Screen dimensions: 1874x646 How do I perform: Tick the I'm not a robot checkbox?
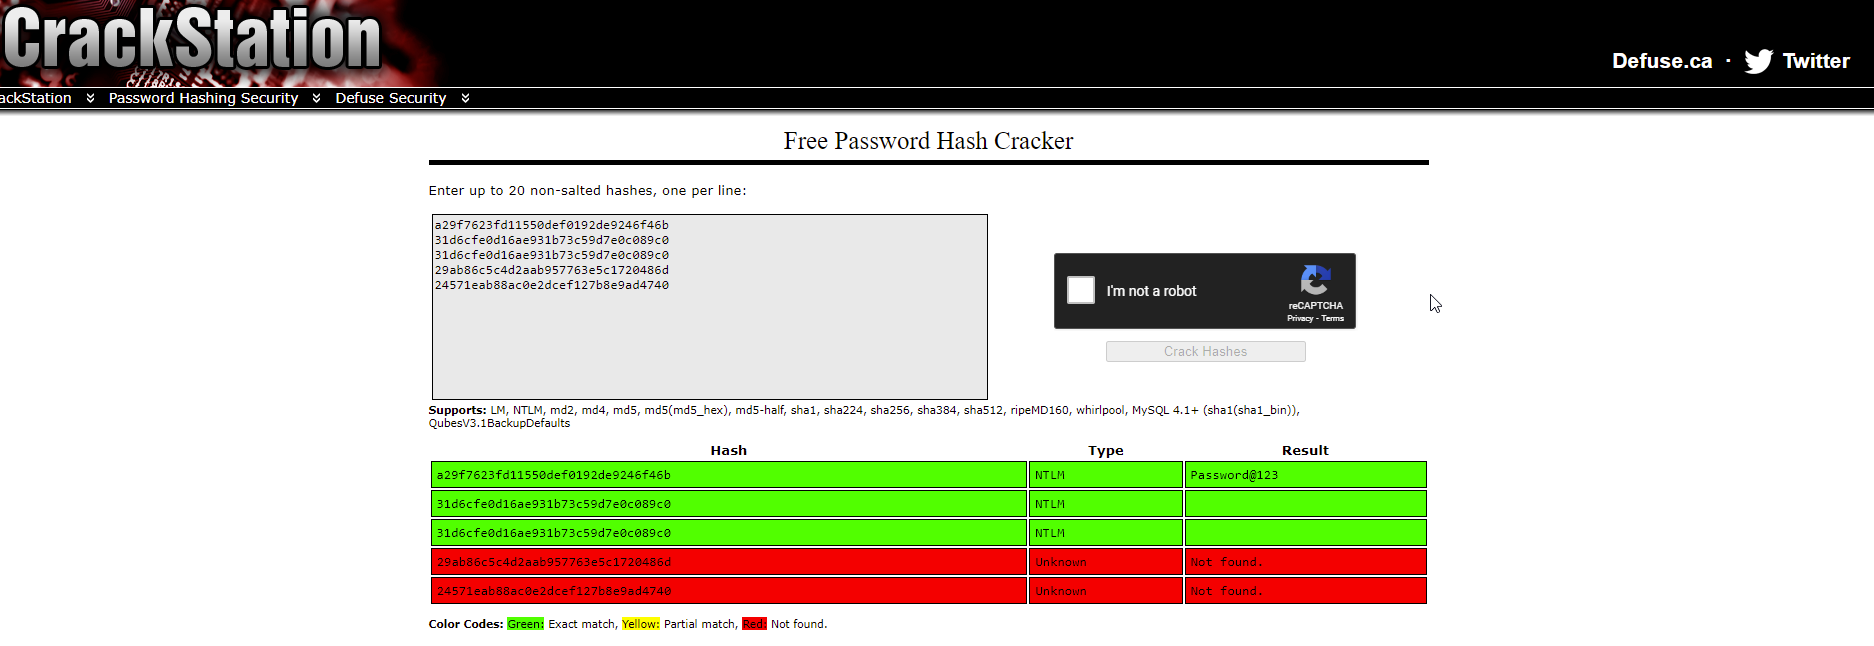1081,290
